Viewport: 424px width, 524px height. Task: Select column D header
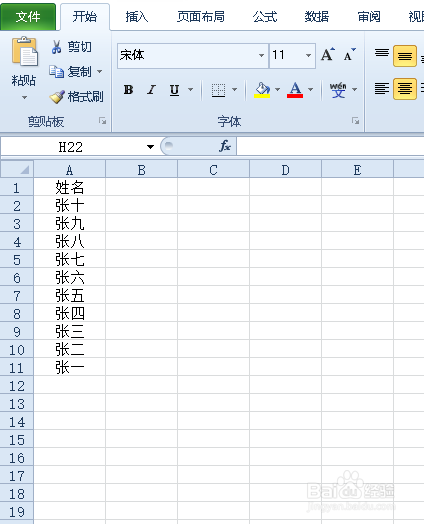click(x=285, y=170)
